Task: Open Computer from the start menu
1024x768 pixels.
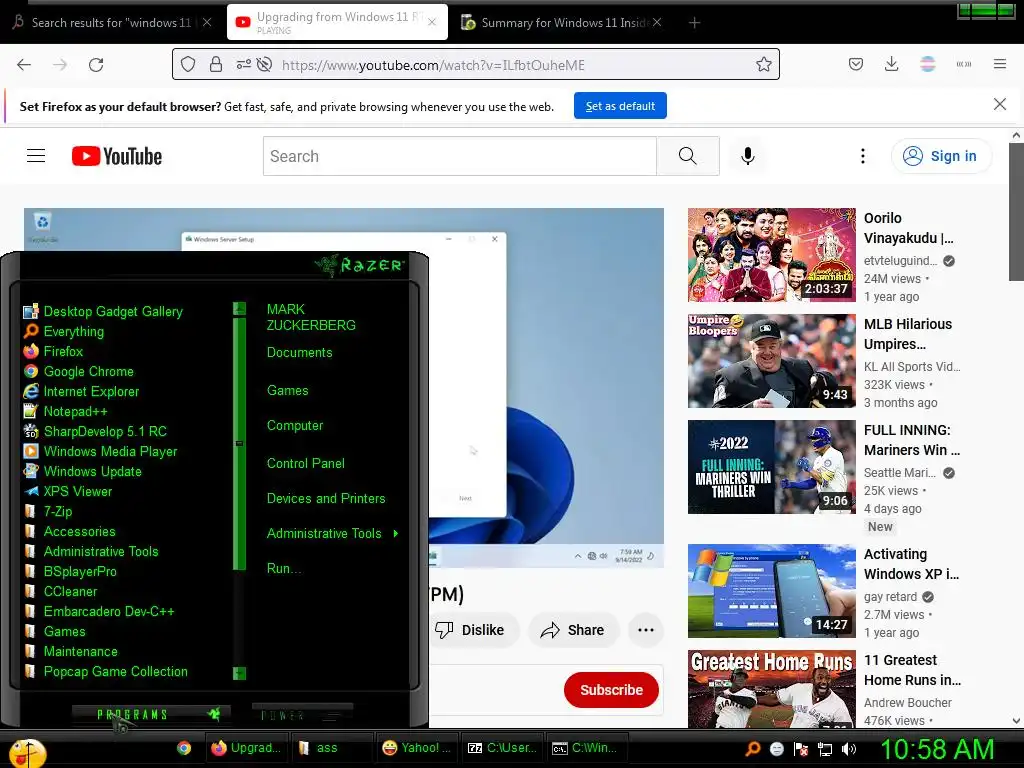Action: [295, 426]
